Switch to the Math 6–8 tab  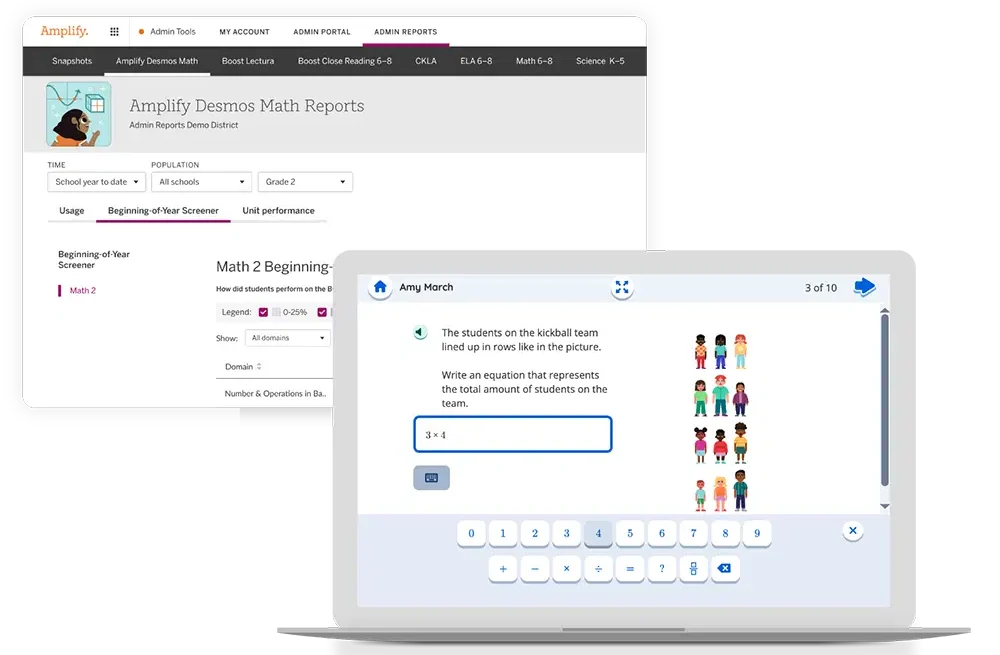534,61
